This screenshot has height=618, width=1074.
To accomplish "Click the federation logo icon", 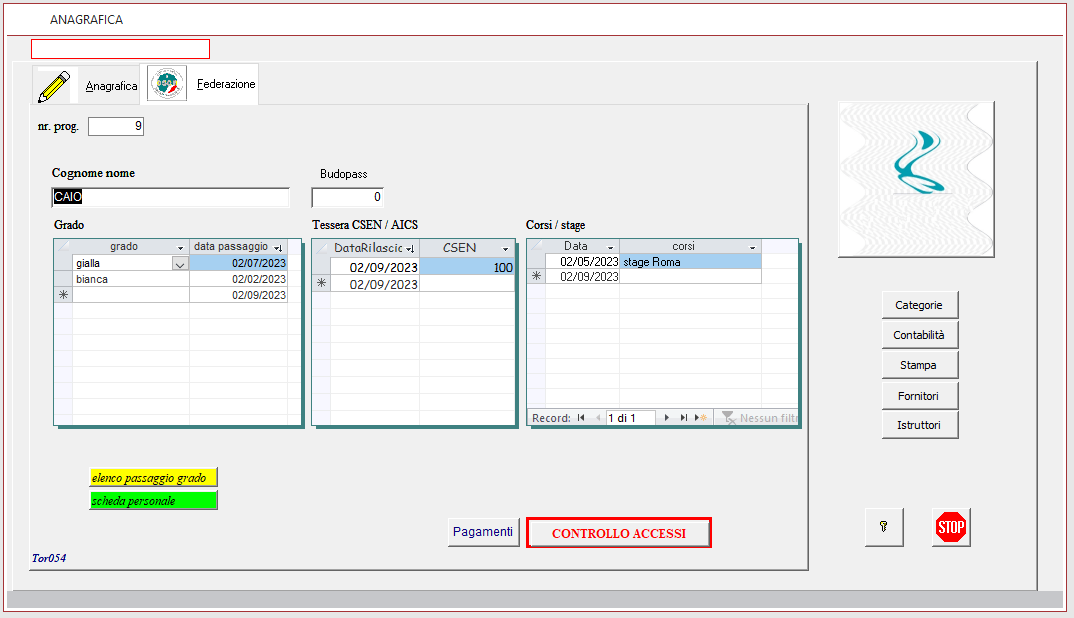I will 167,84.
